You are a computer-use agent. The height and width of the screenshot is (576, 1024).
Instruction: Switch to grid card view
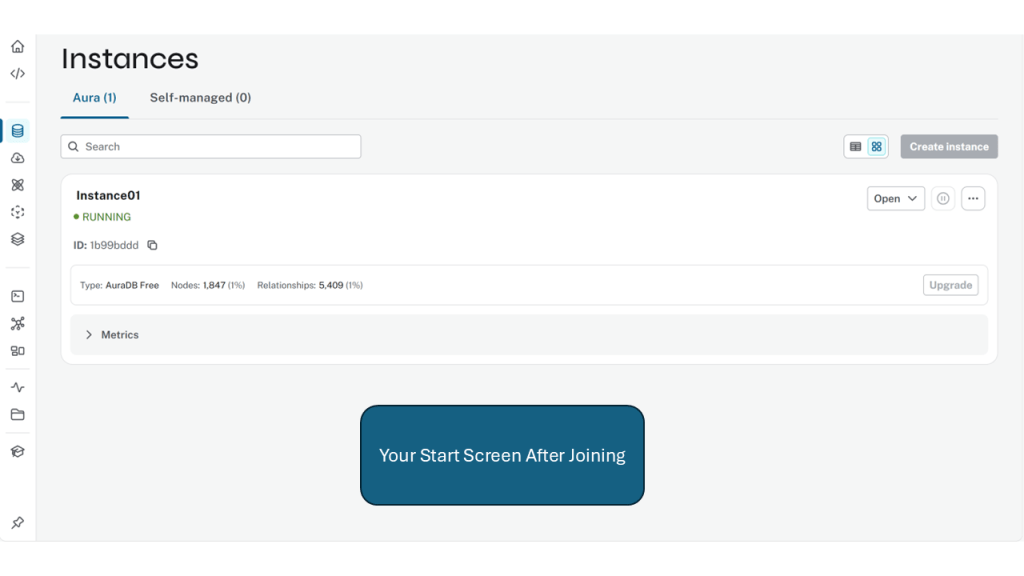[877, 147]
